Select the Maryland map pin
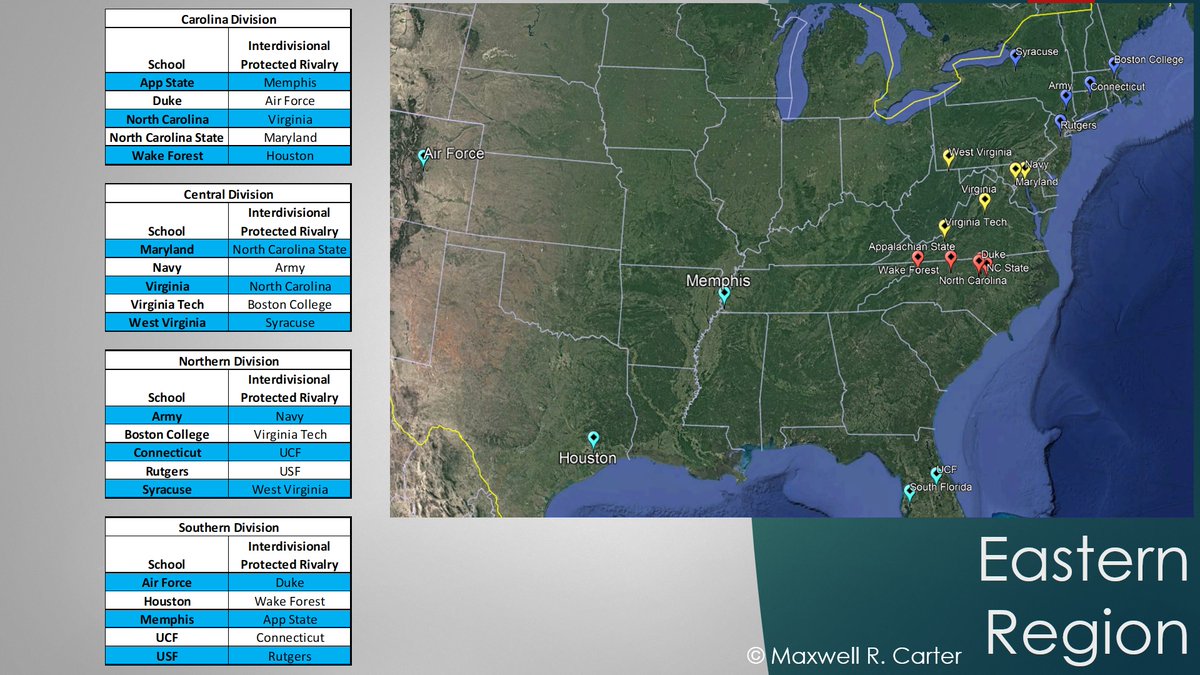1200x675 pixels. pyautogui.click(x=1015, y=171)
